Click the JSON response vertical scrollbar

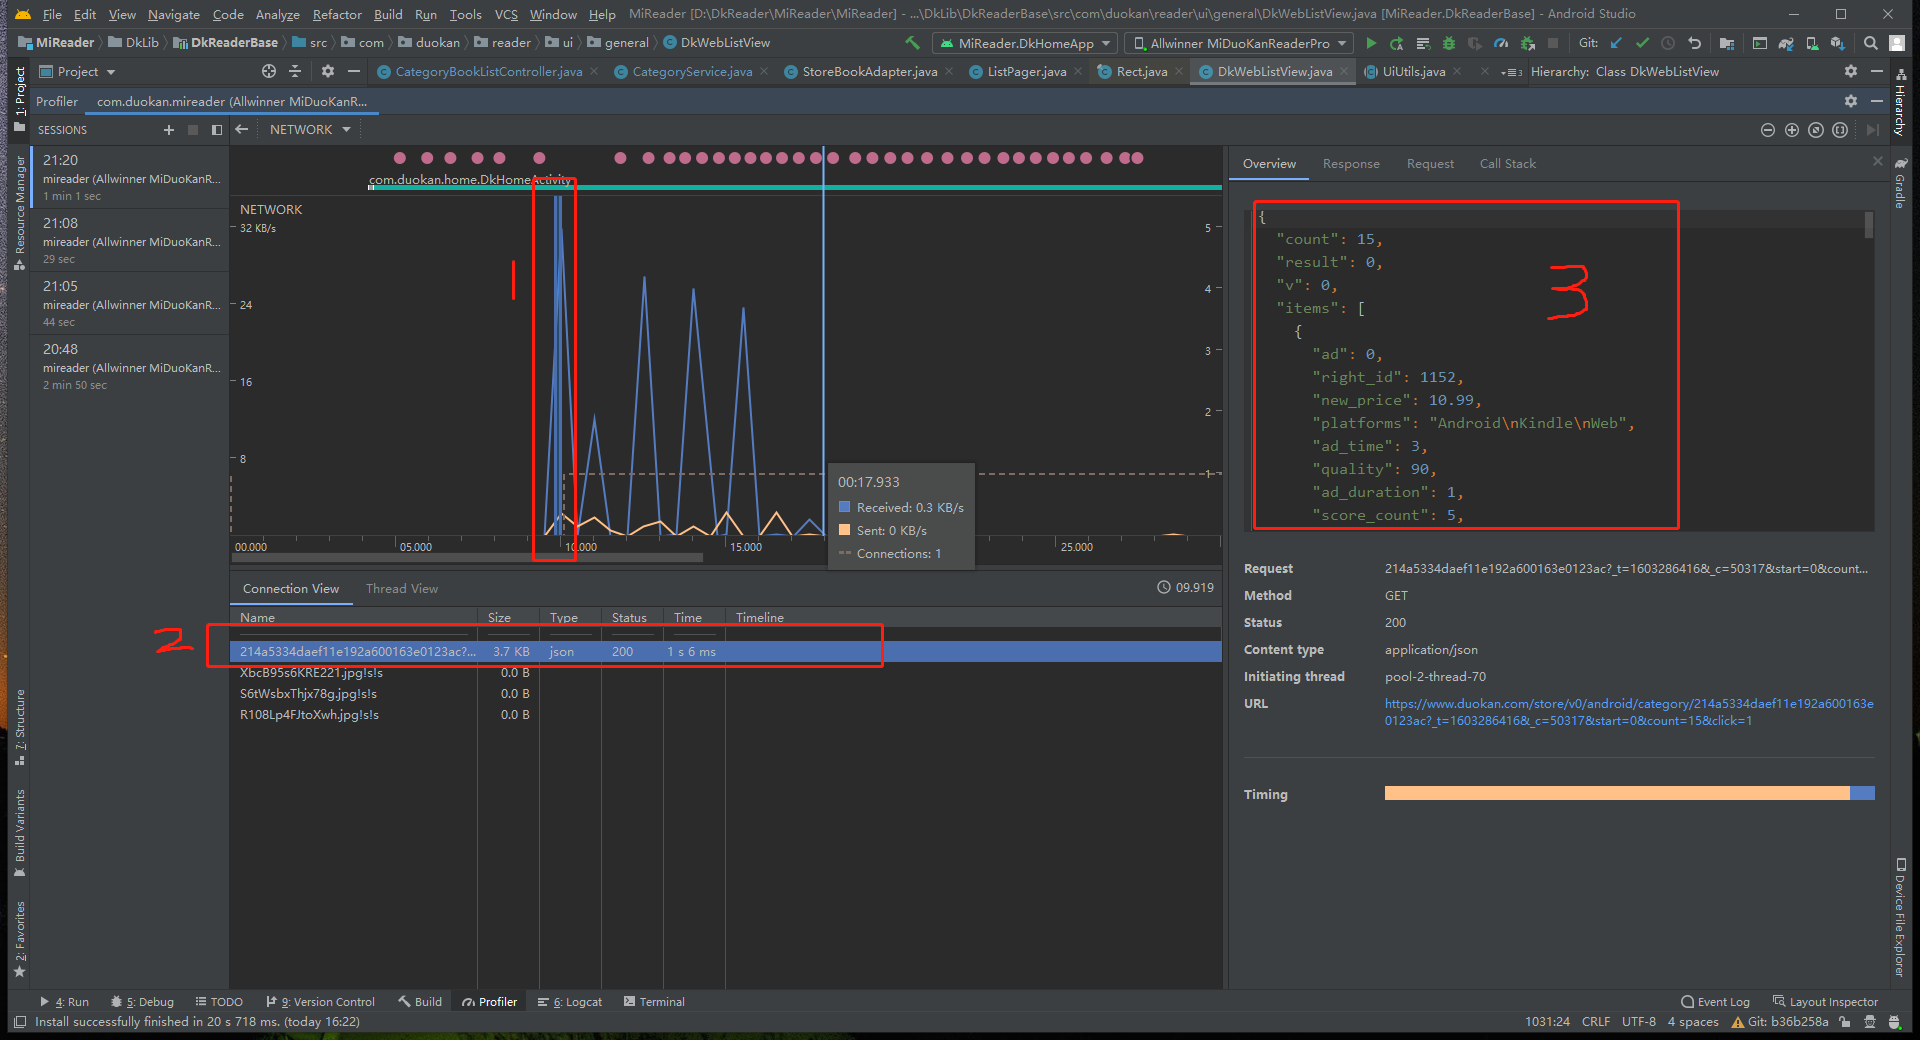tap(1869, 225)
